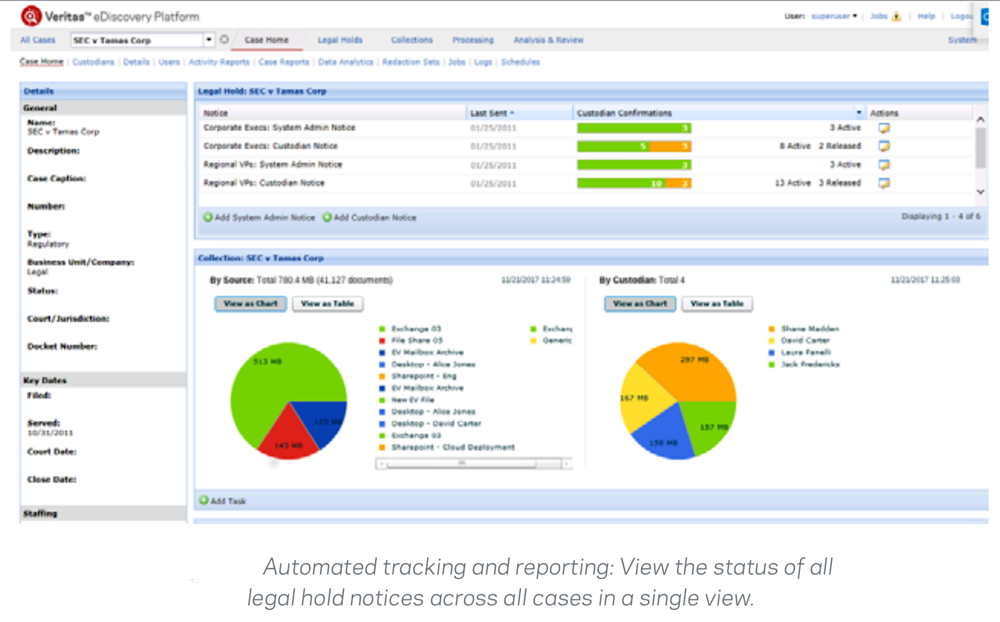
Task: Add a new Custodian Notice
Action: point(374,217)
